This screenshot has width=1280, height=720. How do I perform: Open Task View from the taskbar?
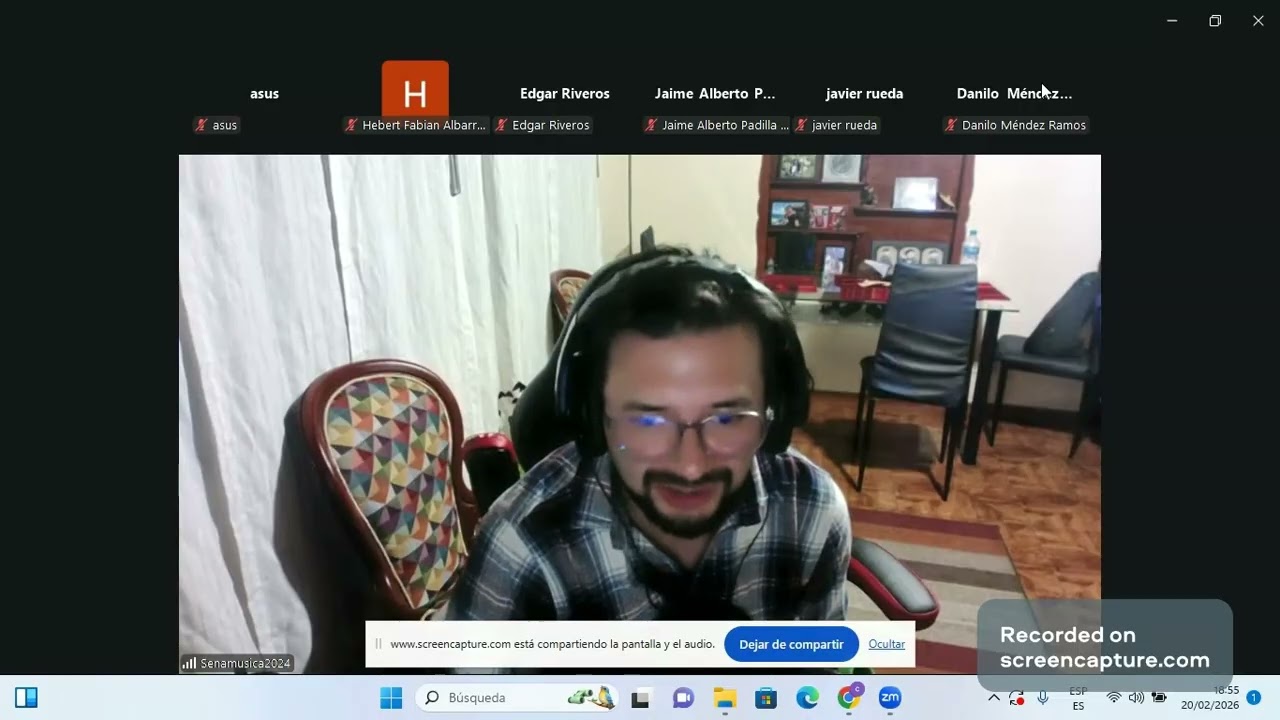[x=641, y=698]
